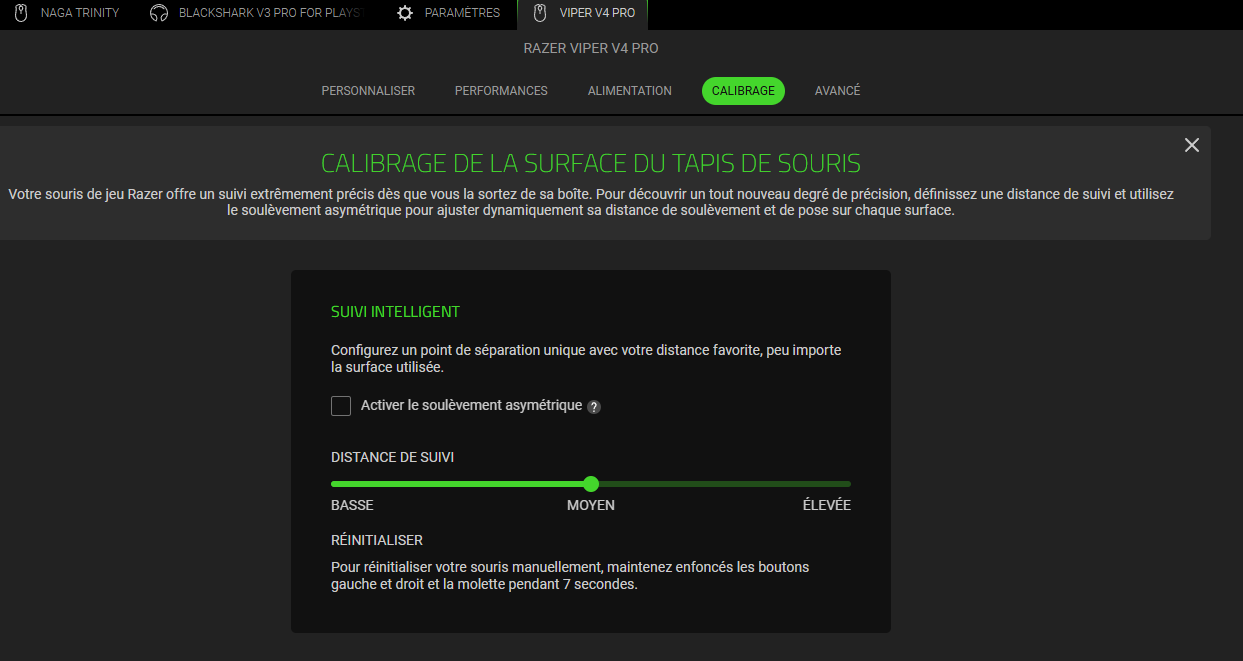Click the Distance de suivi slider handle
Screen dimensions: 1243x661
pyautogui.click(x=591, y=484)
